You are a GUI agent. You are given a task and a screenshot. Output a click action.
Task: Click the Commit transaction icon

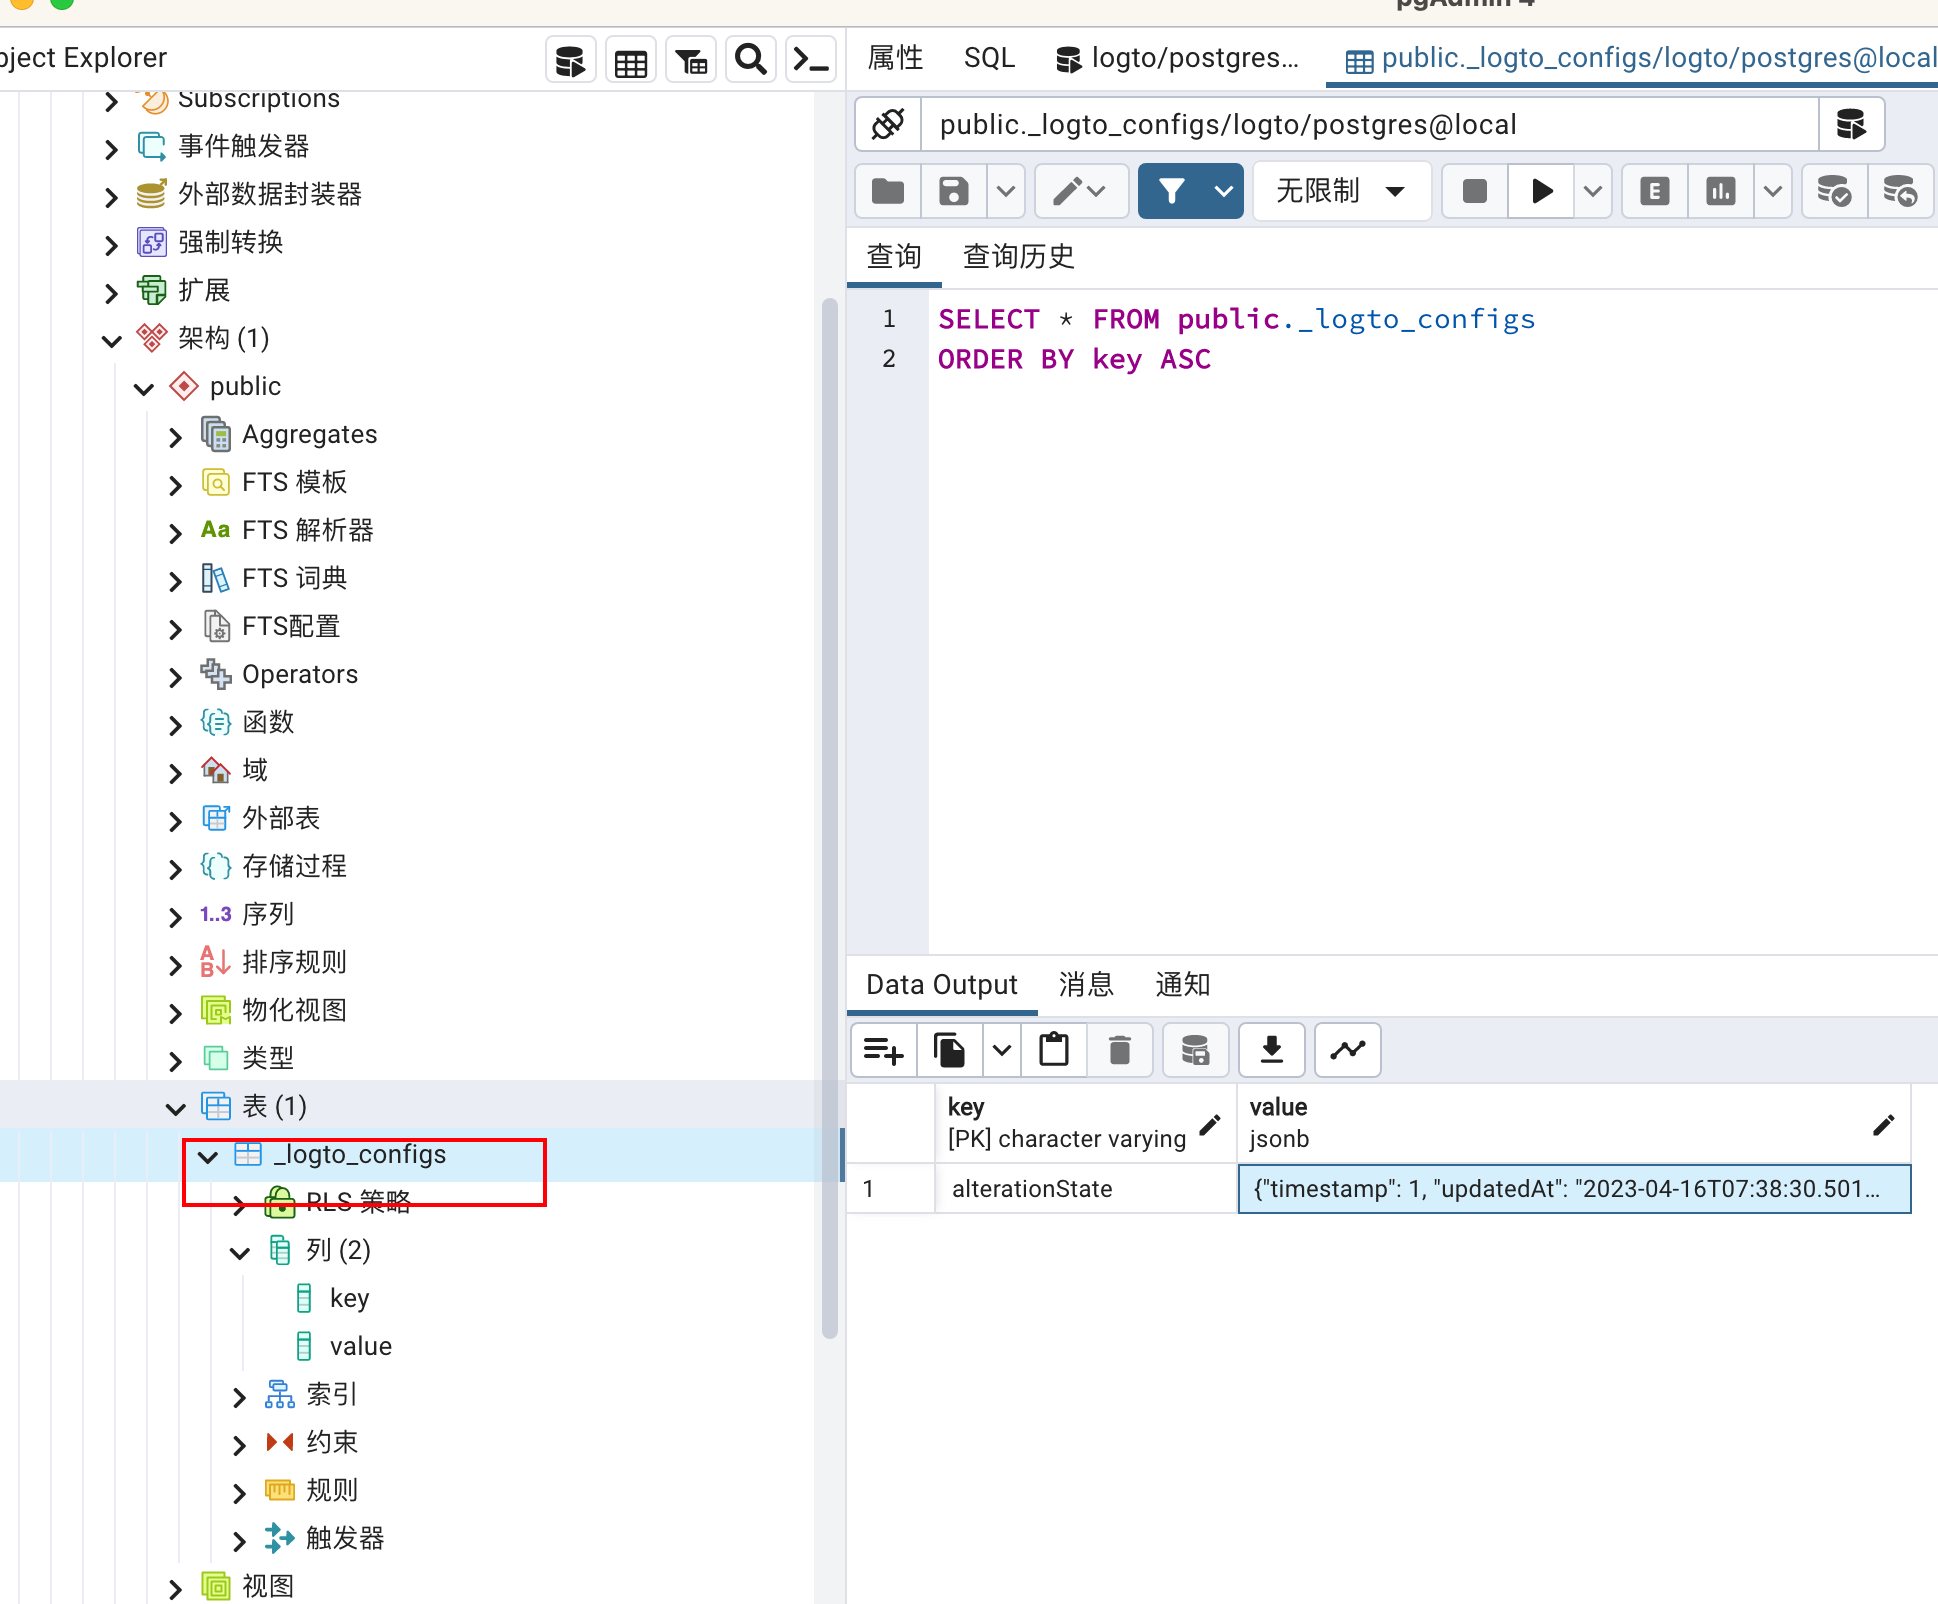click(x=1834, y=191)
